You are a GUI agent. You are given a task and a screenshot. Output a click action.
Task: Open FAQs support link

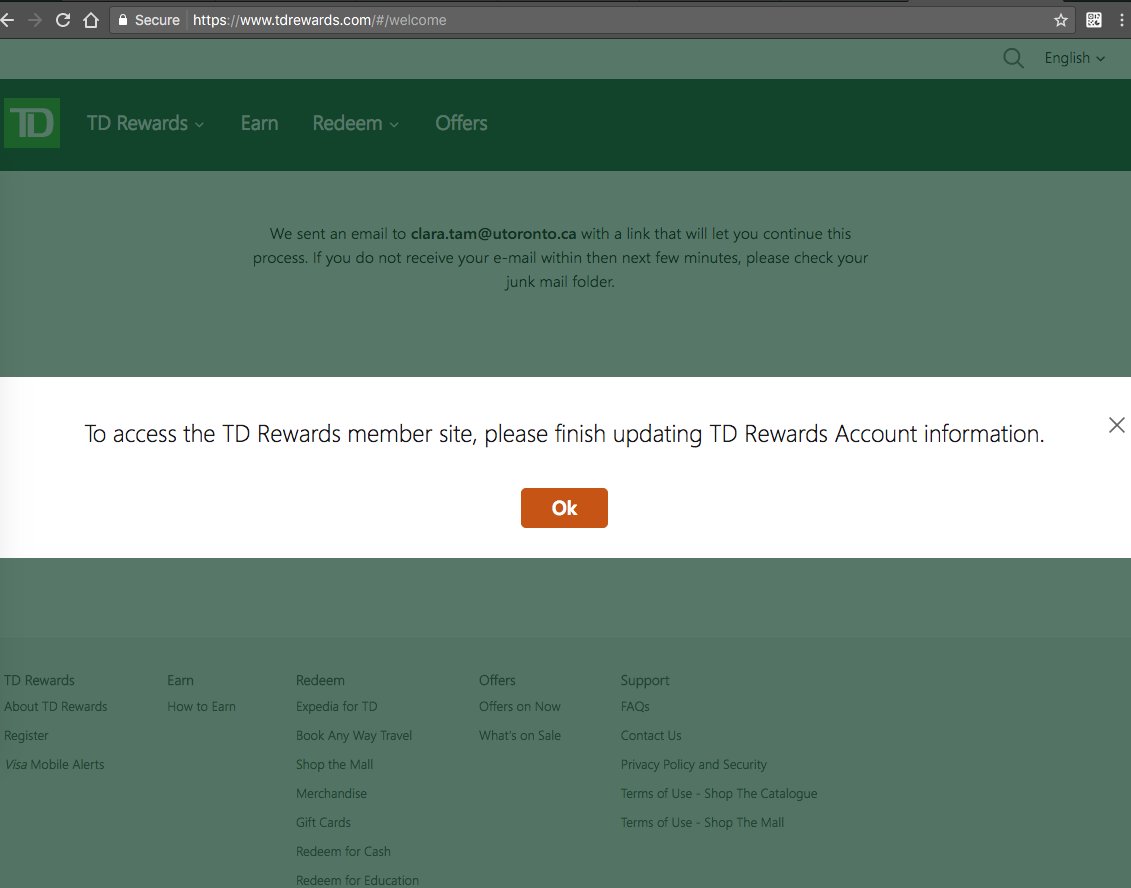635,706
